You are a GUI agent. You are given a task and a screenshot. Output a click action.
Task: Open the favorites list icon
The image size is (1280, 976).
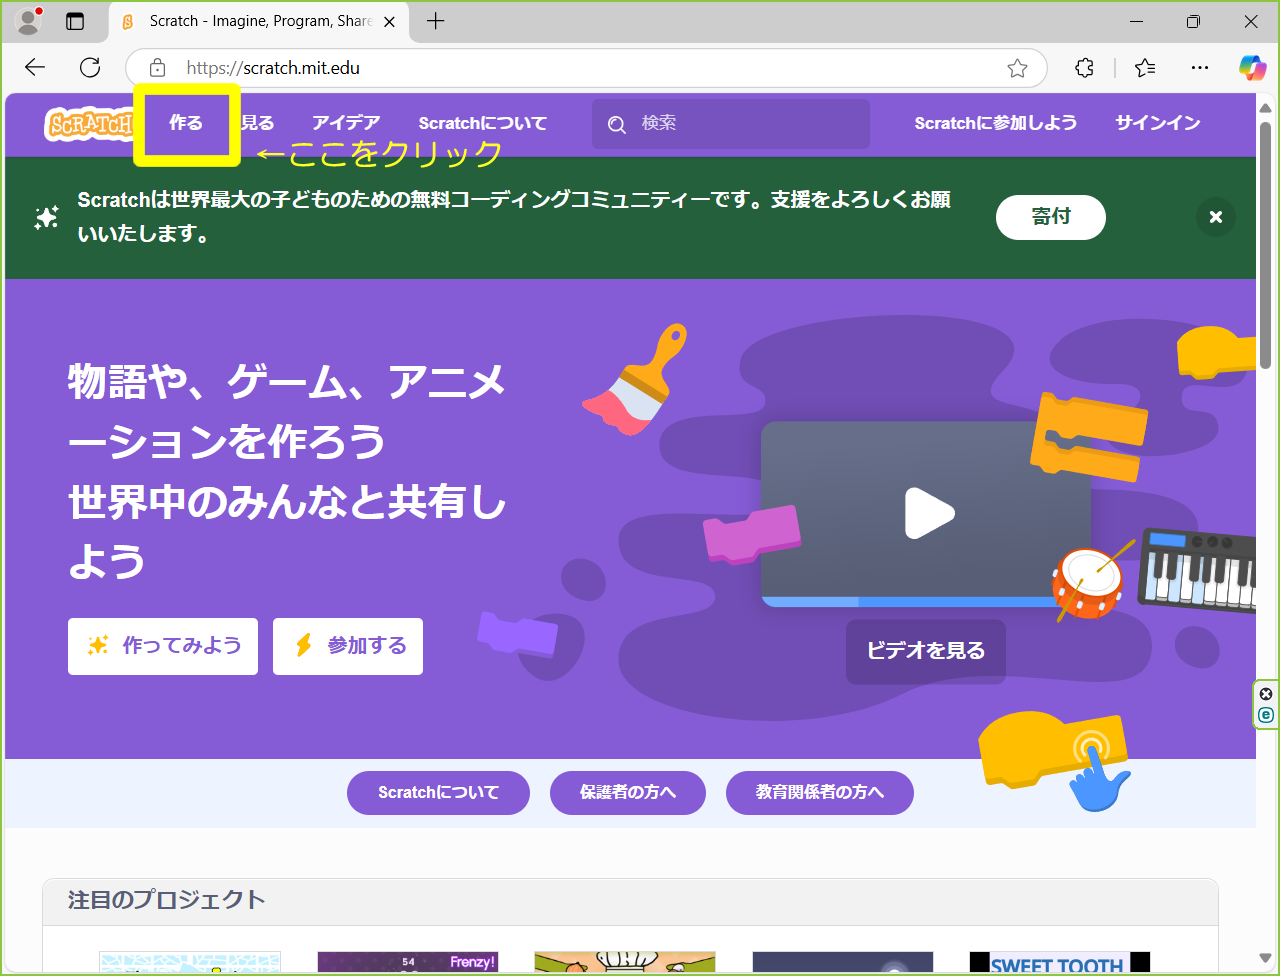tap(1145, 68)
